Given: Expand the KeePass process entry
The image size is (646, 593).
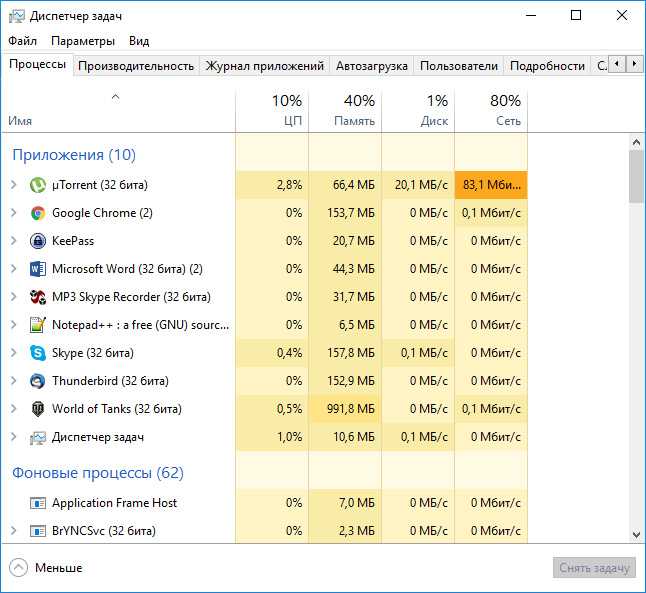Looking at the screenshot, I should (14, 241).
